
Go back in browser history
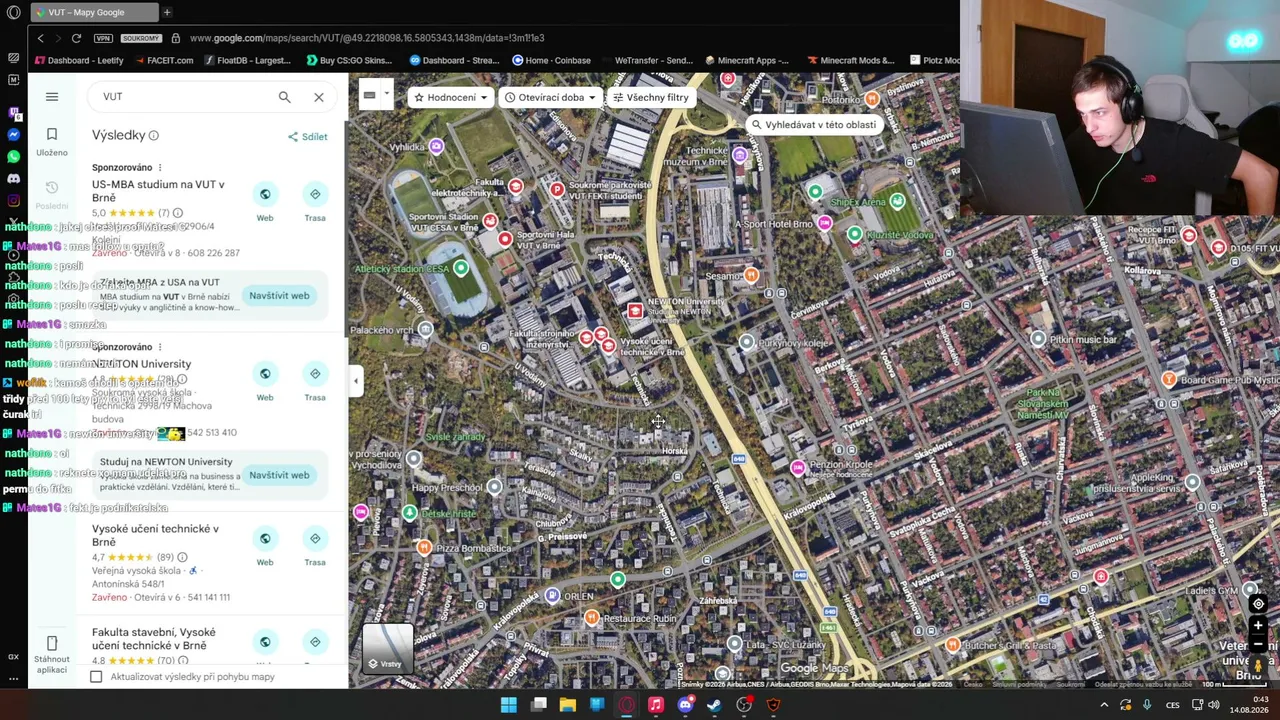point(41,38)
